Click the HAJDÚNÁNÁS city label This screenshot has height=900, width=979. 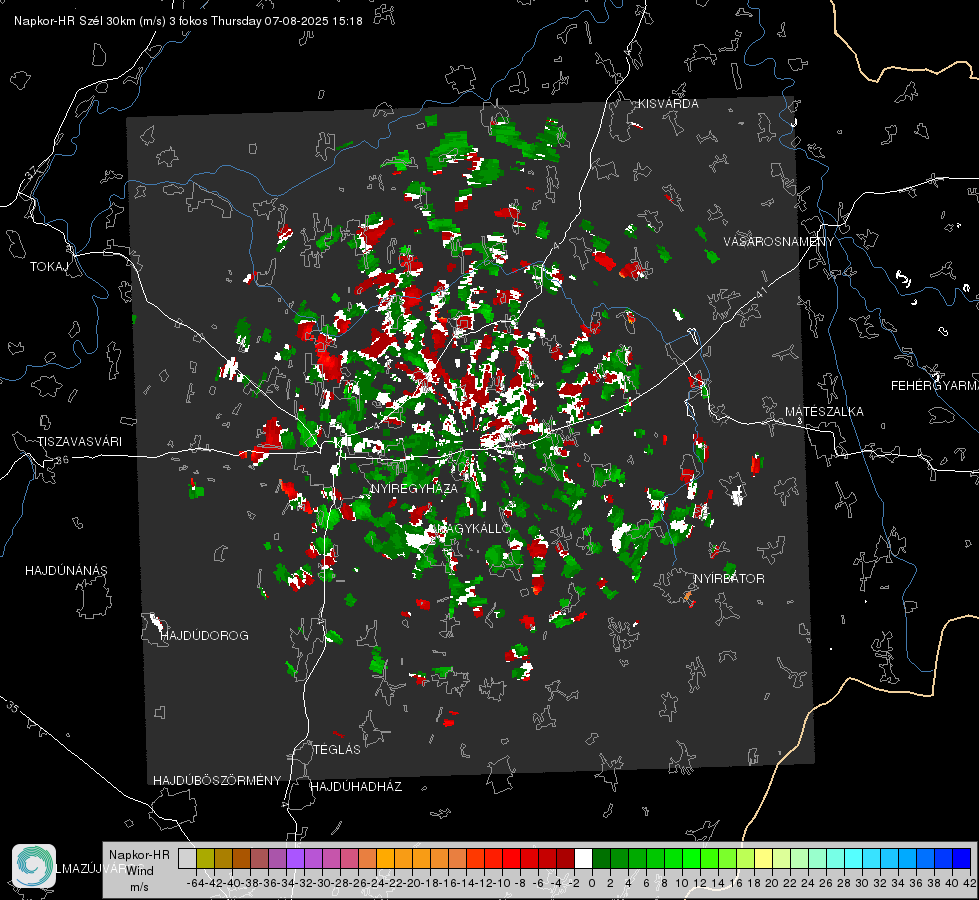pos(66,571)
